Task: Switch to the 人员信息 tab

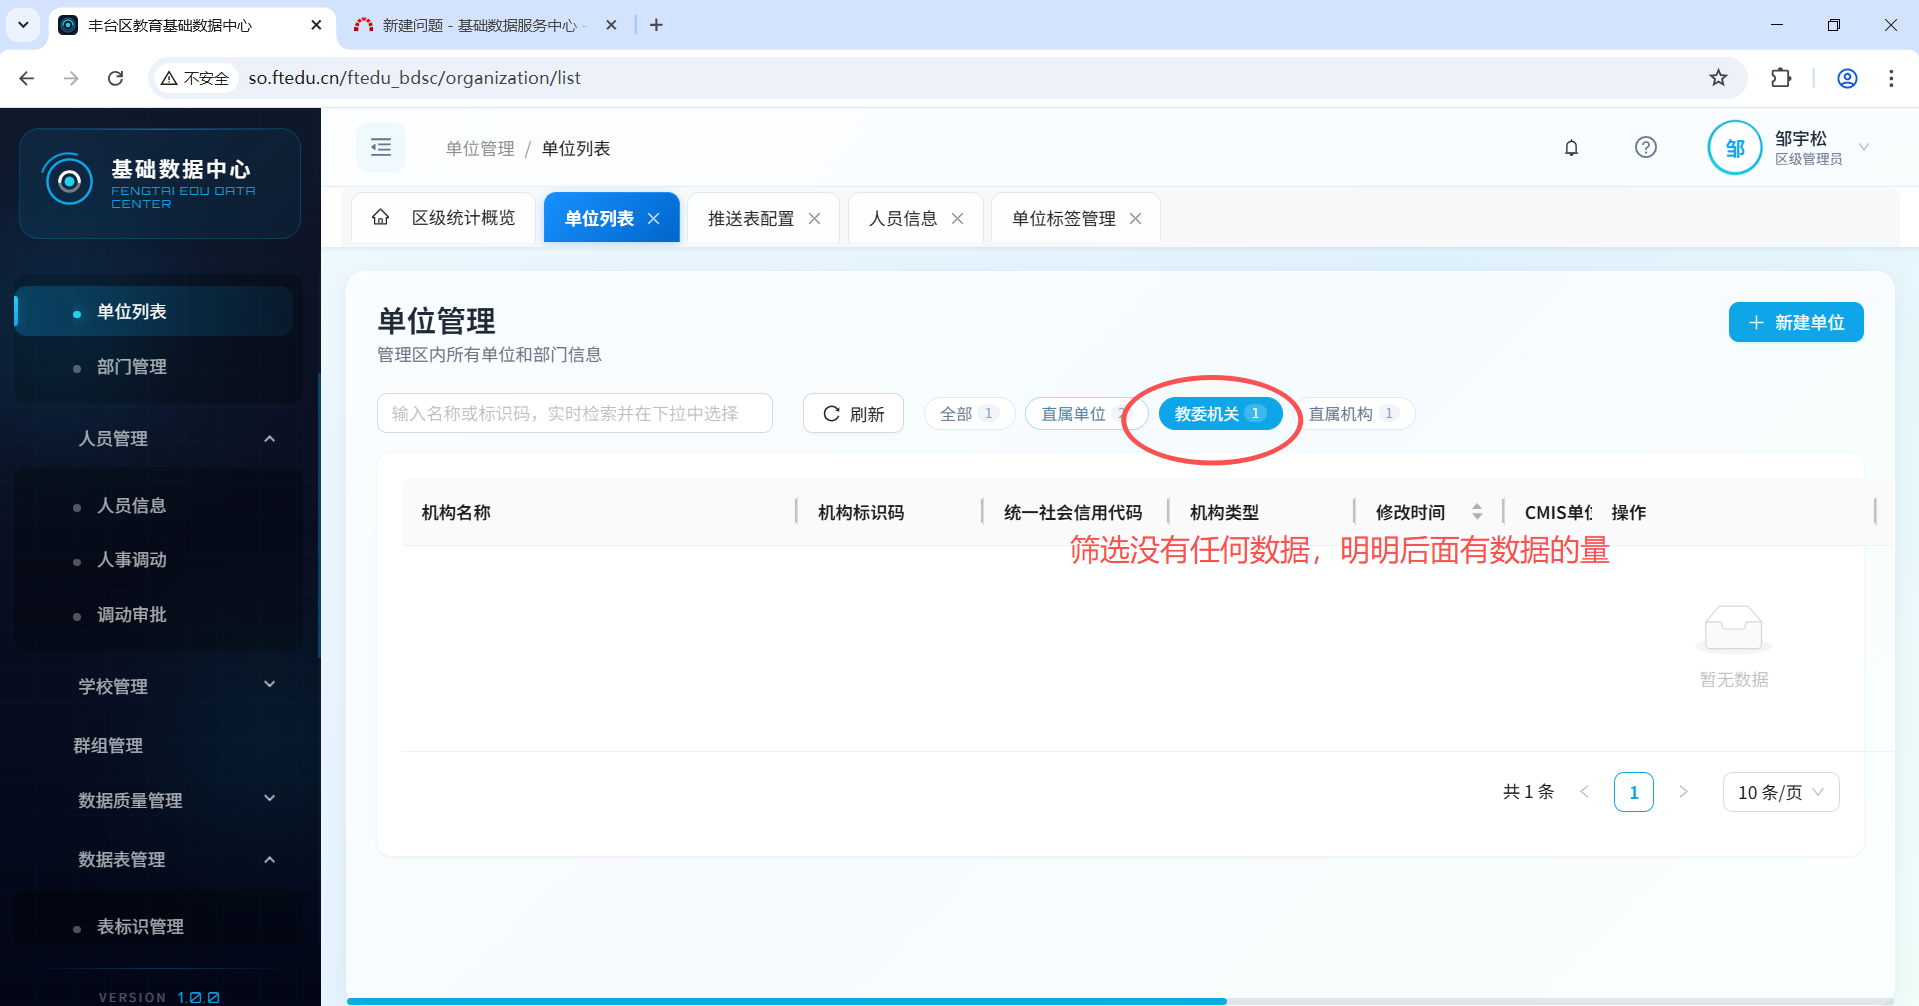Action: [x=902, y=219]
